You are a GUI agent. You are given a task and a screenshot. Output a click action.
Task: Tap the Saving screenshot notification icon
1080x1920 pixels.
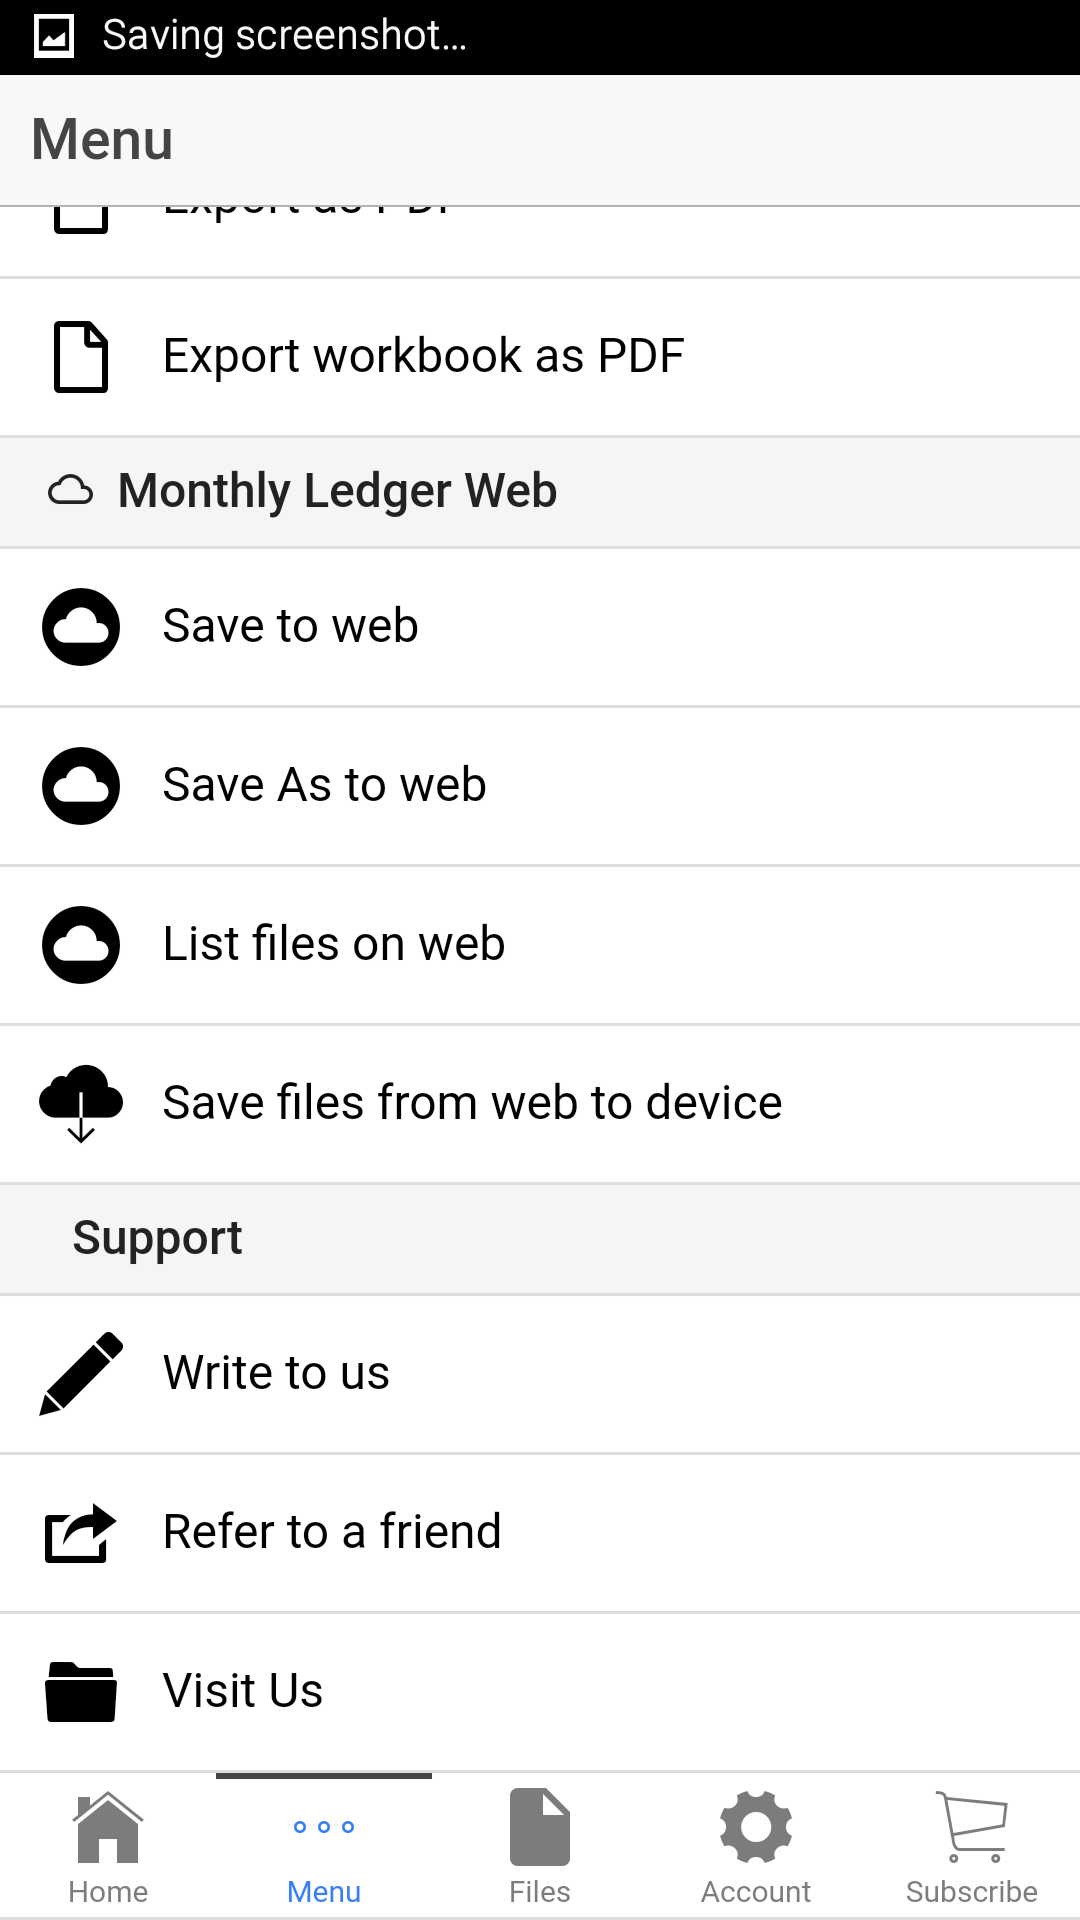(54, 37)
